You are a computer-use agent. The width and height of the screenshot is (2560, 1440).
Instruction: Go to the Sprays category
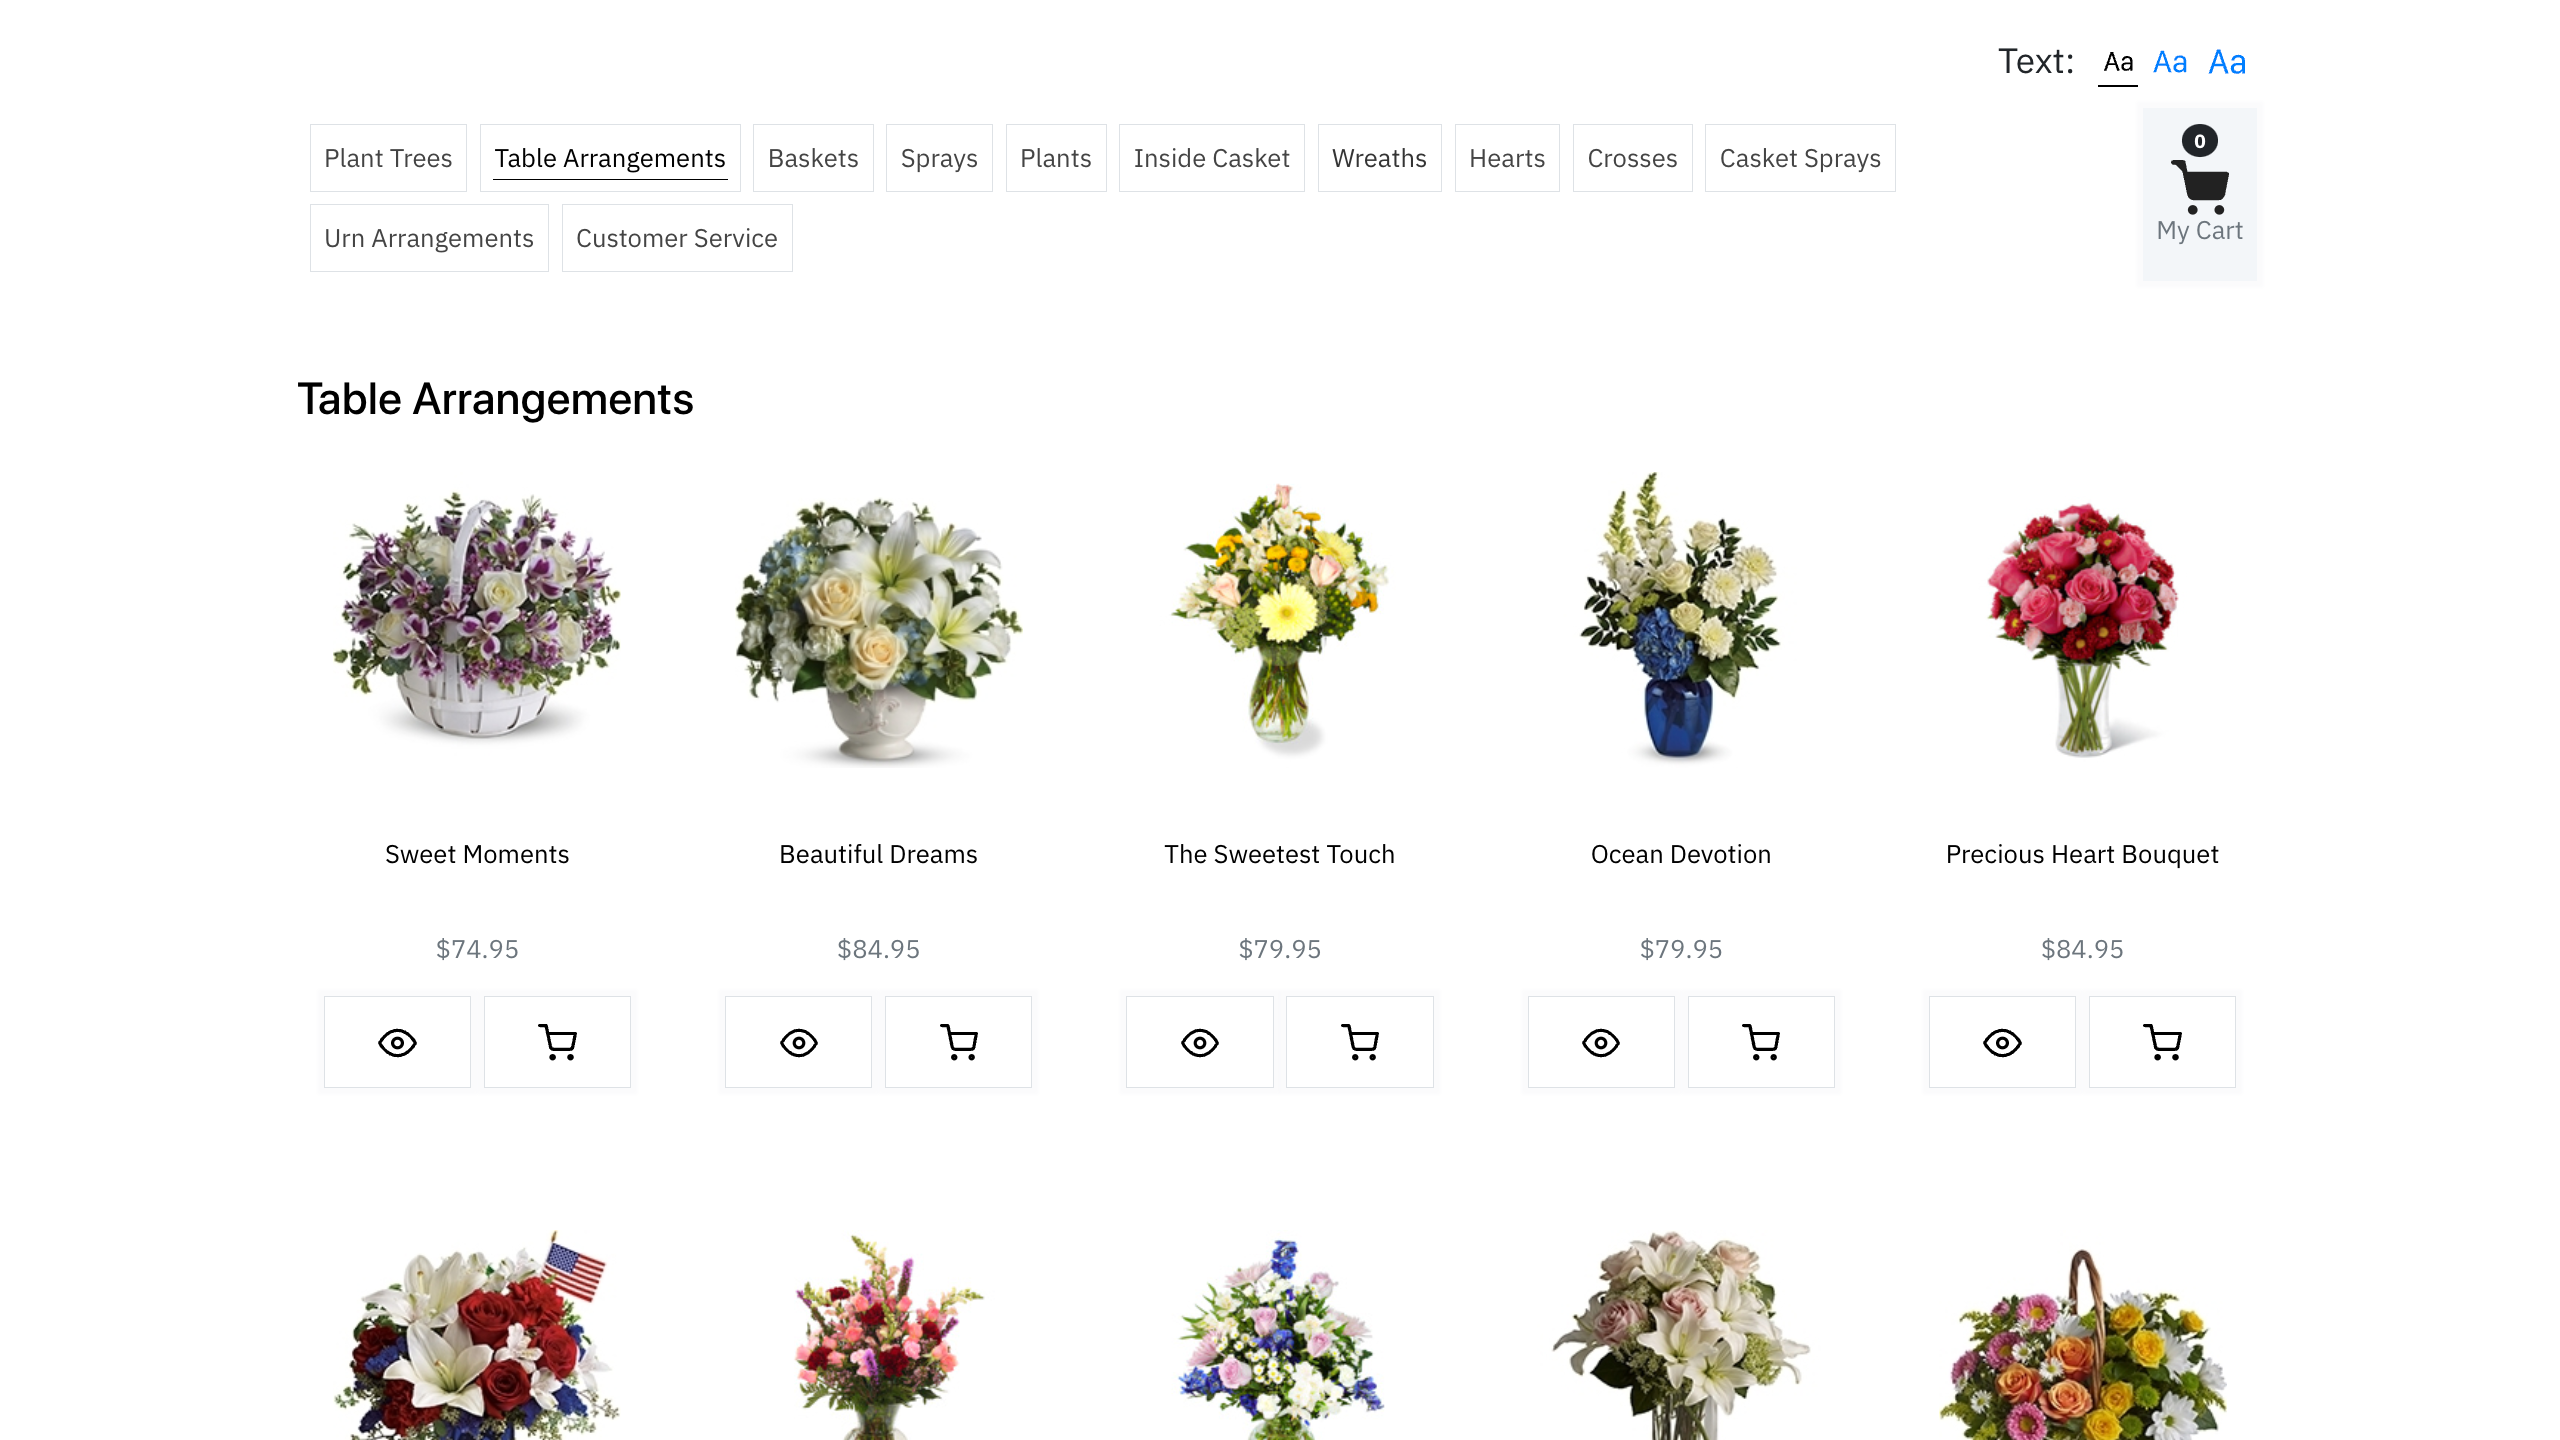point(939,158)
